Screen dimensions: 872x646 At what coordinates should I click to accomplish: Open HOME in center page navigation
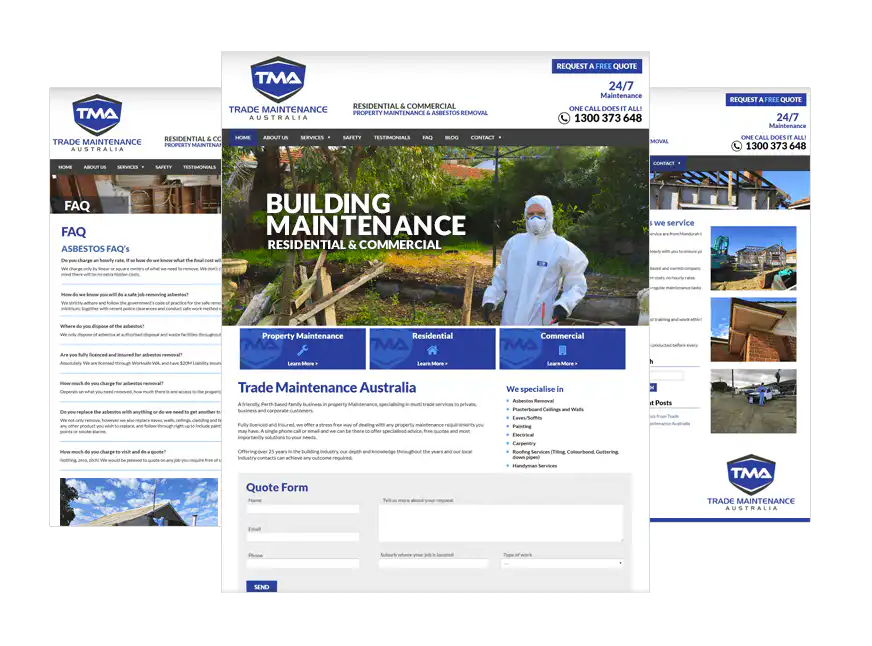pos(243,137)
